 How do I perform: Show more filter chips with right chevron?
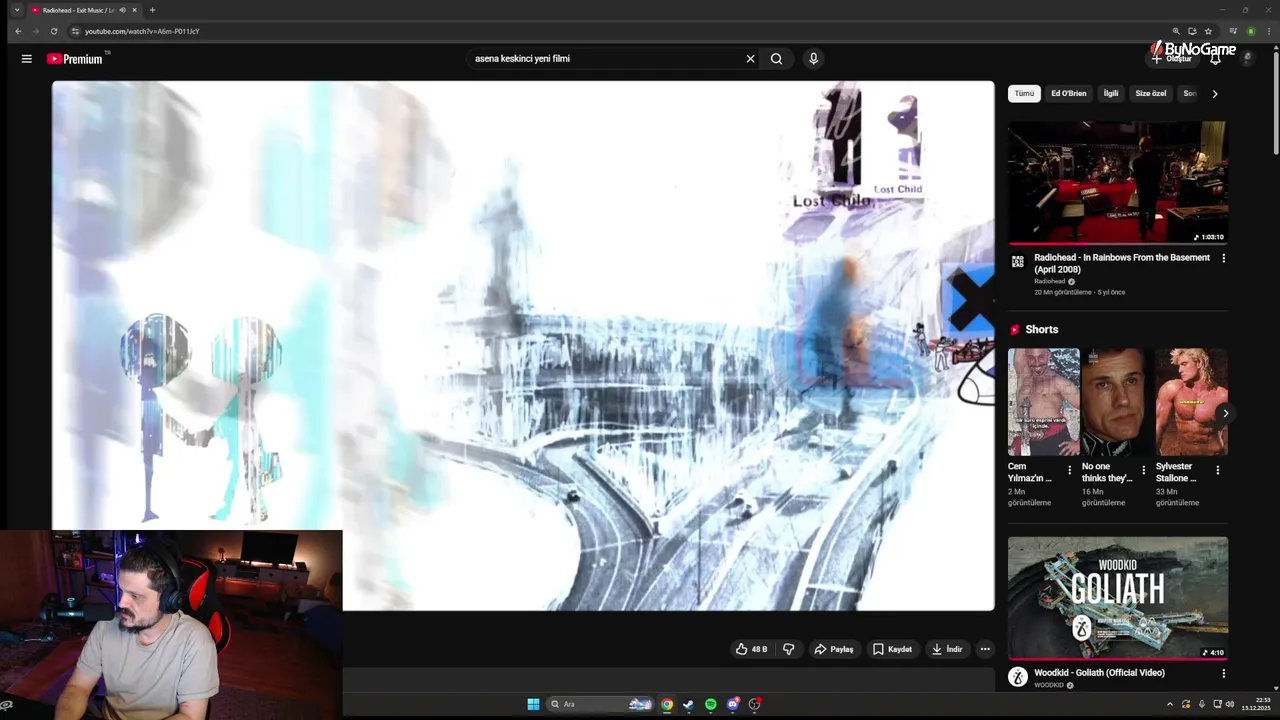[1214, 94]
